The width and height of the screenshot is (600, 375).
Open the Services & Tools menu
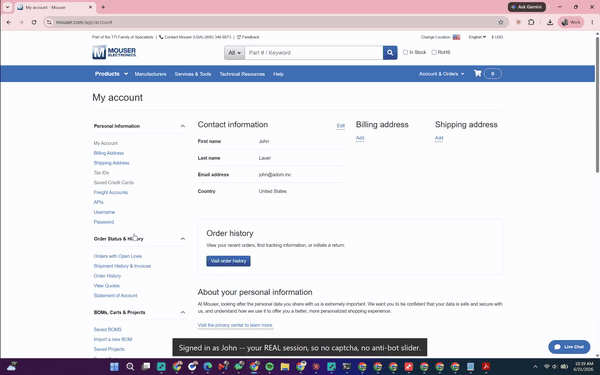(x=193, y=74)
